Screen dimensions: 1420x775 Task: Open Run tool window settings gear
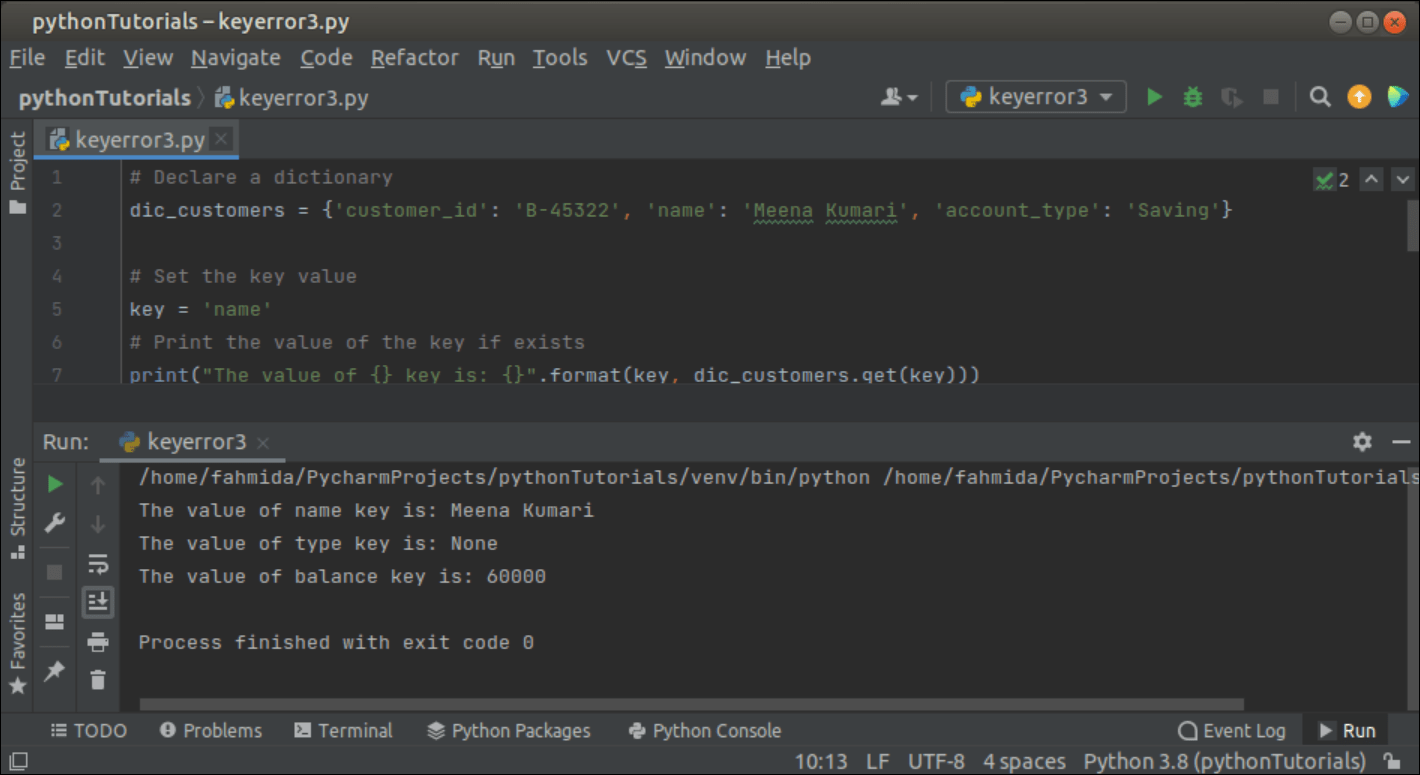1362,441
